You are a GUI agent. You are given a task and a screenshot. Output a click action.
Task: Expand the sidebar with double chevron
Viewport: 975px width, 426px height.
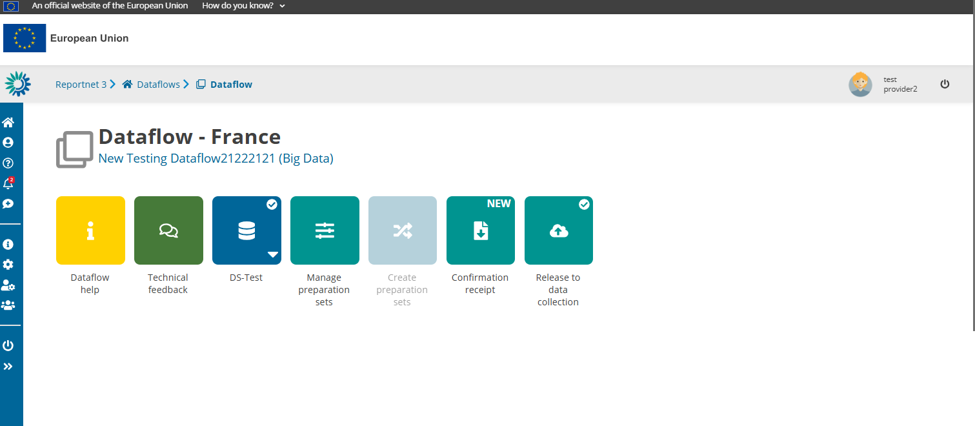coord(8,366)
